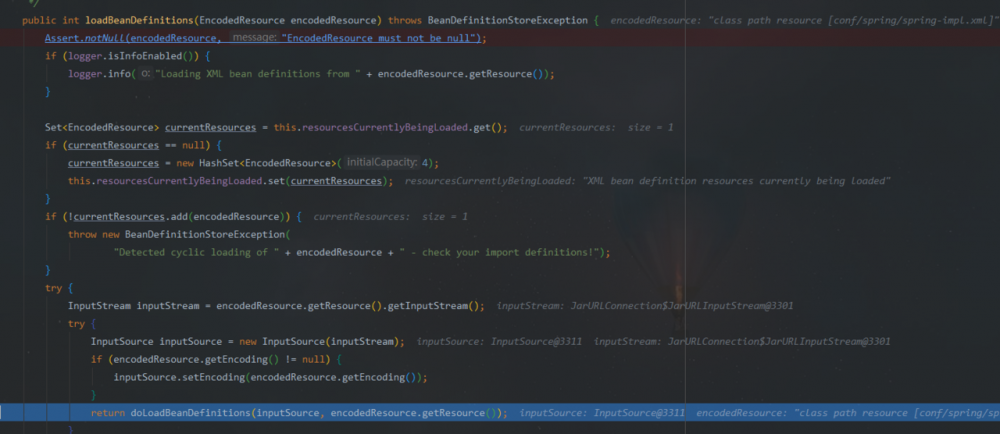Click the "Detected cyclic loading of " string
The height and width of the screenshot is (434, 1000).
pos(196,252)
